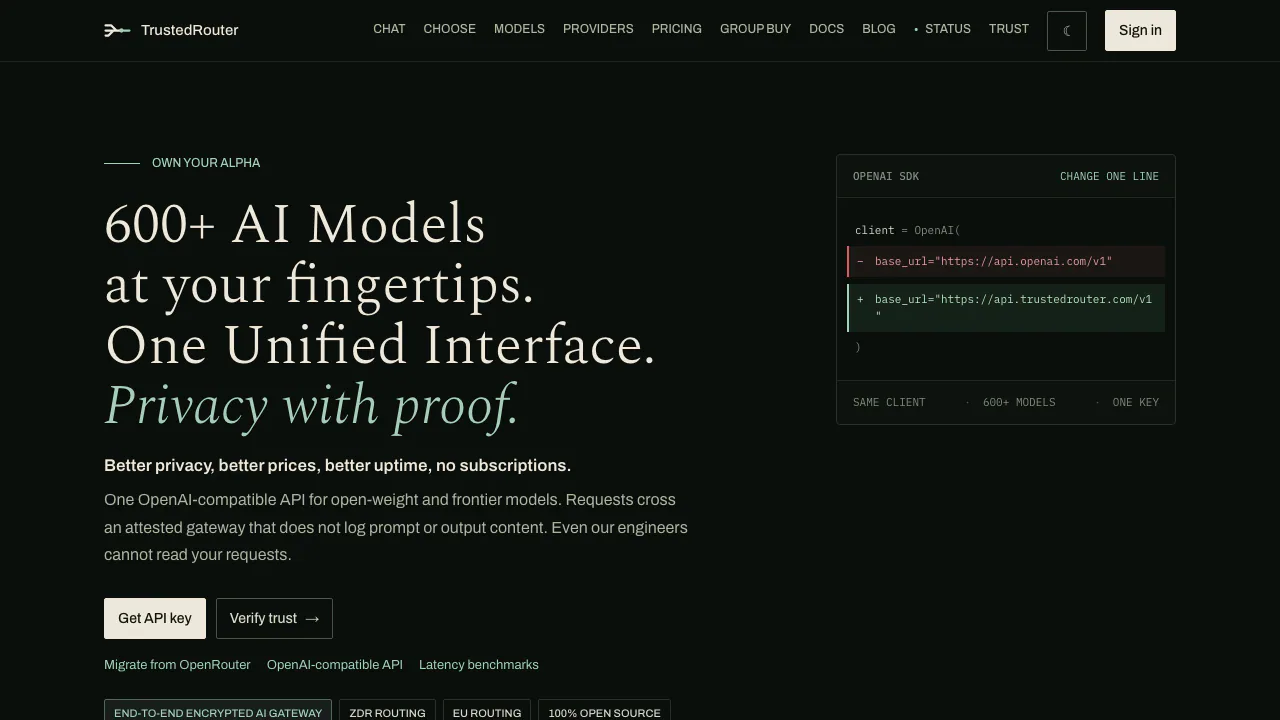Screen dimensions: 1280x720
Task: Click the SAME CLIENT footer label
Action: 889,402
